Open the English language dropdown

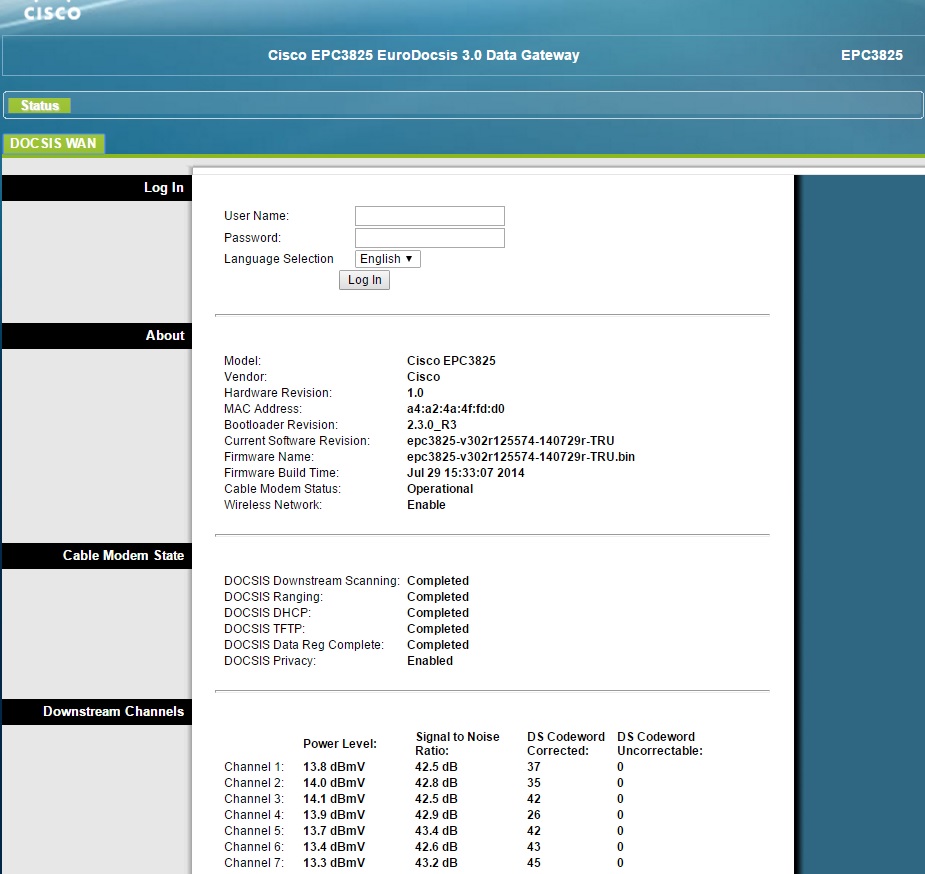[x=388, y=259]
